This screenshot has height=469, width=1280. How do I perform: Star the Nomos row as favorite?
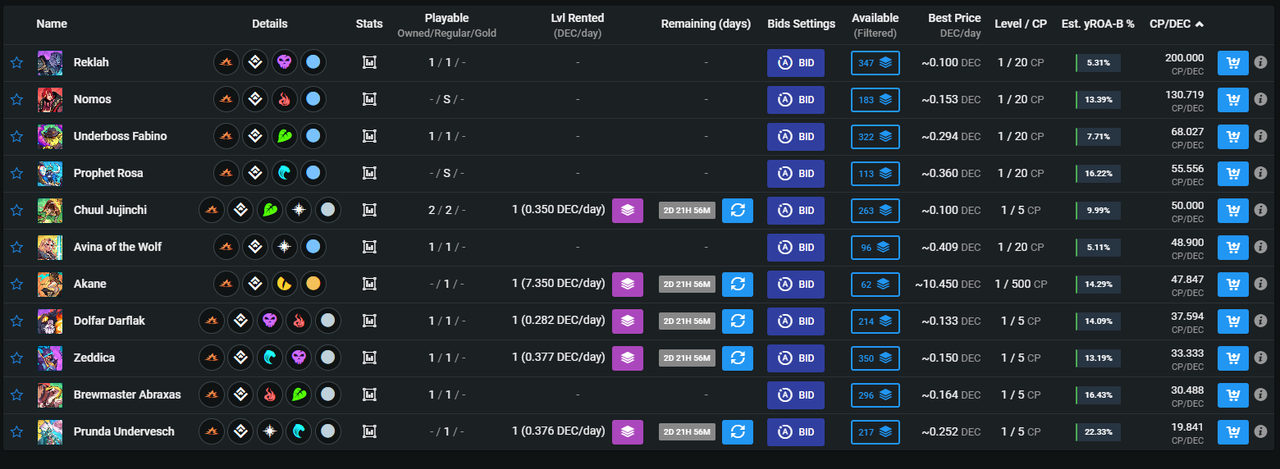tap(16, 100)
